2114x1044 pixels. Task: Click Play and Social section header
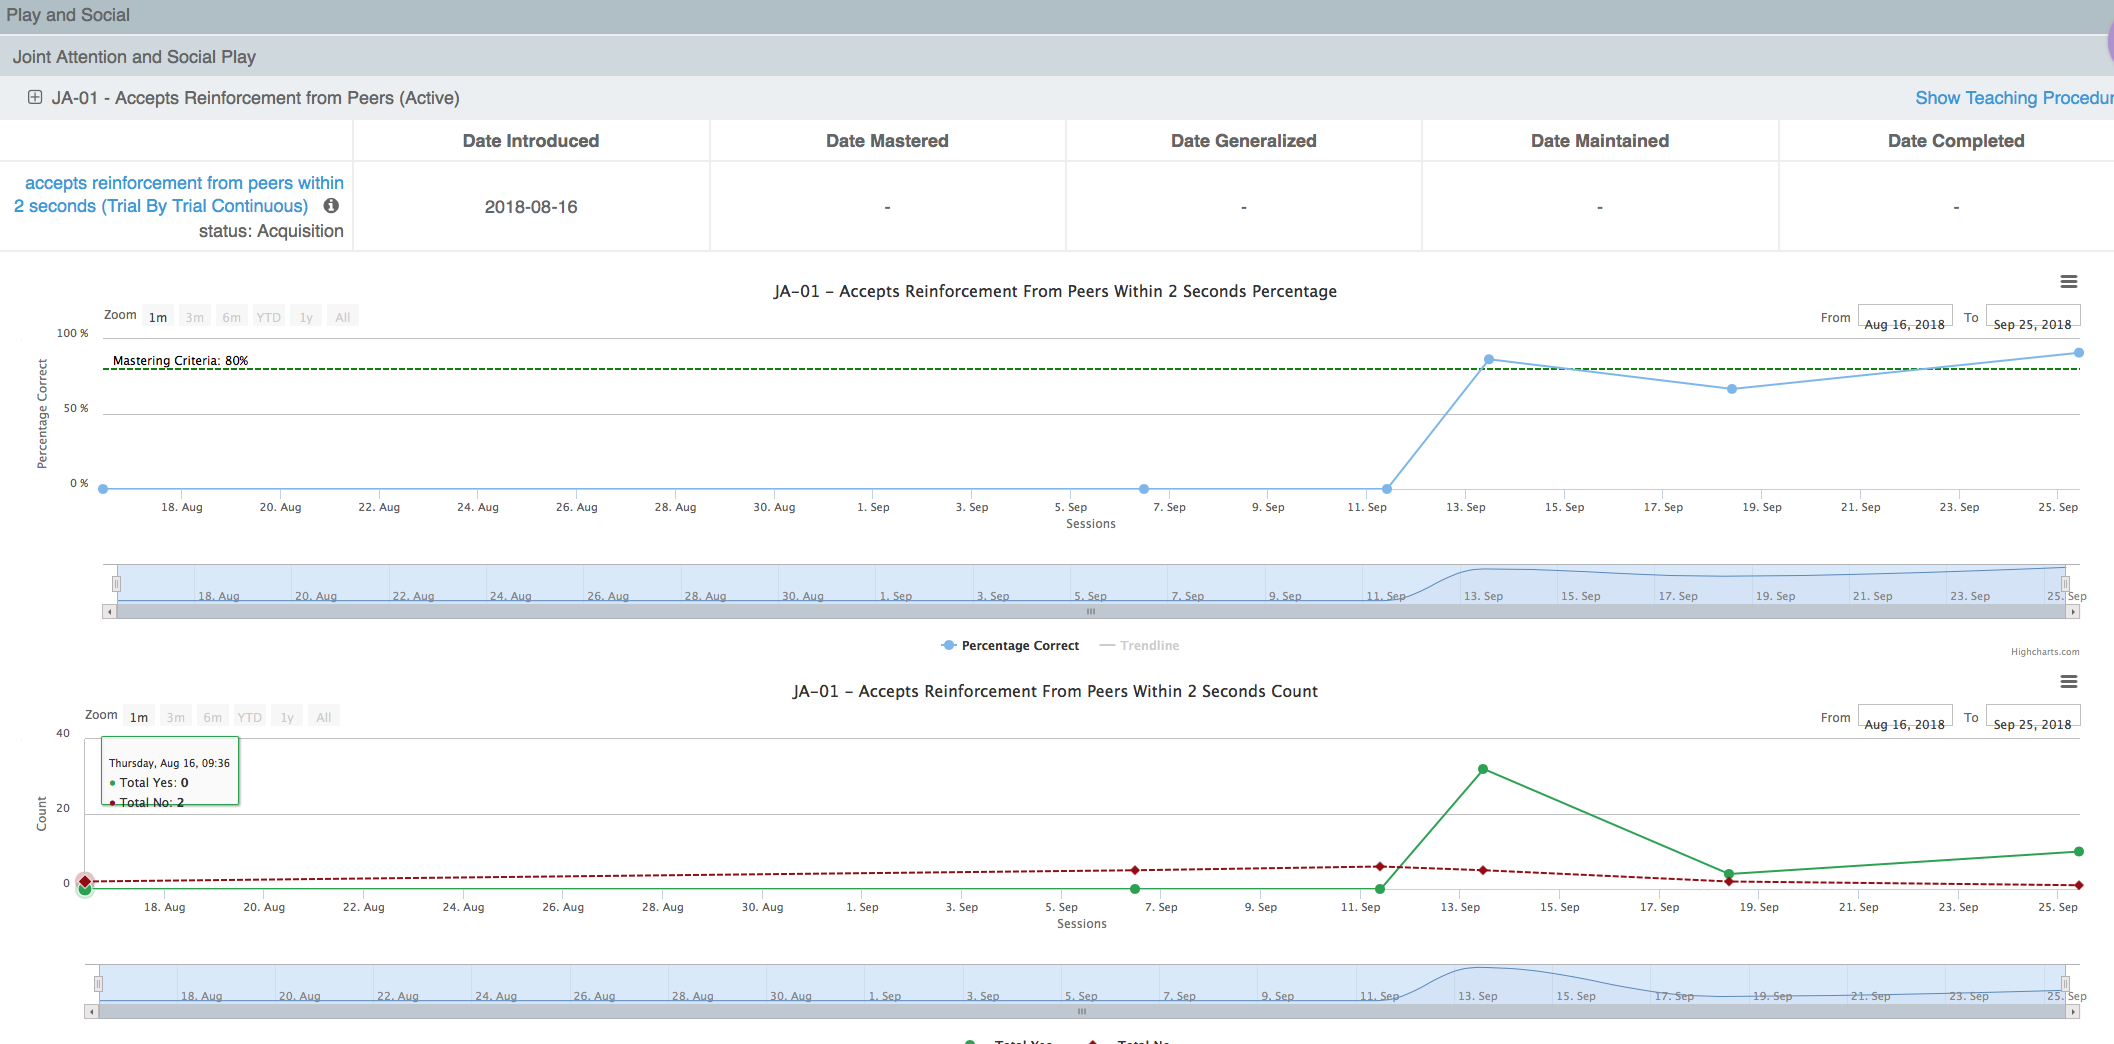point(68,15)
